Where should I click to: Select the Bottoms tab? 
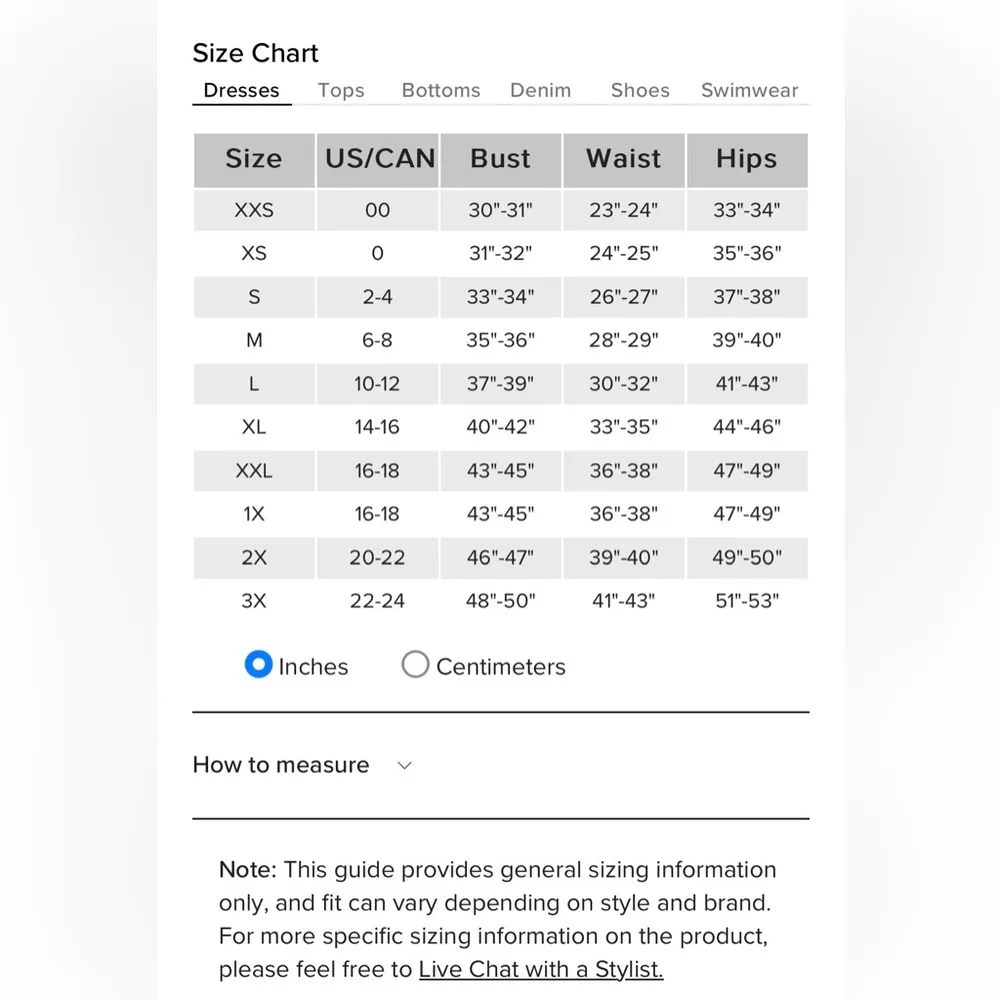pos(441,90)
